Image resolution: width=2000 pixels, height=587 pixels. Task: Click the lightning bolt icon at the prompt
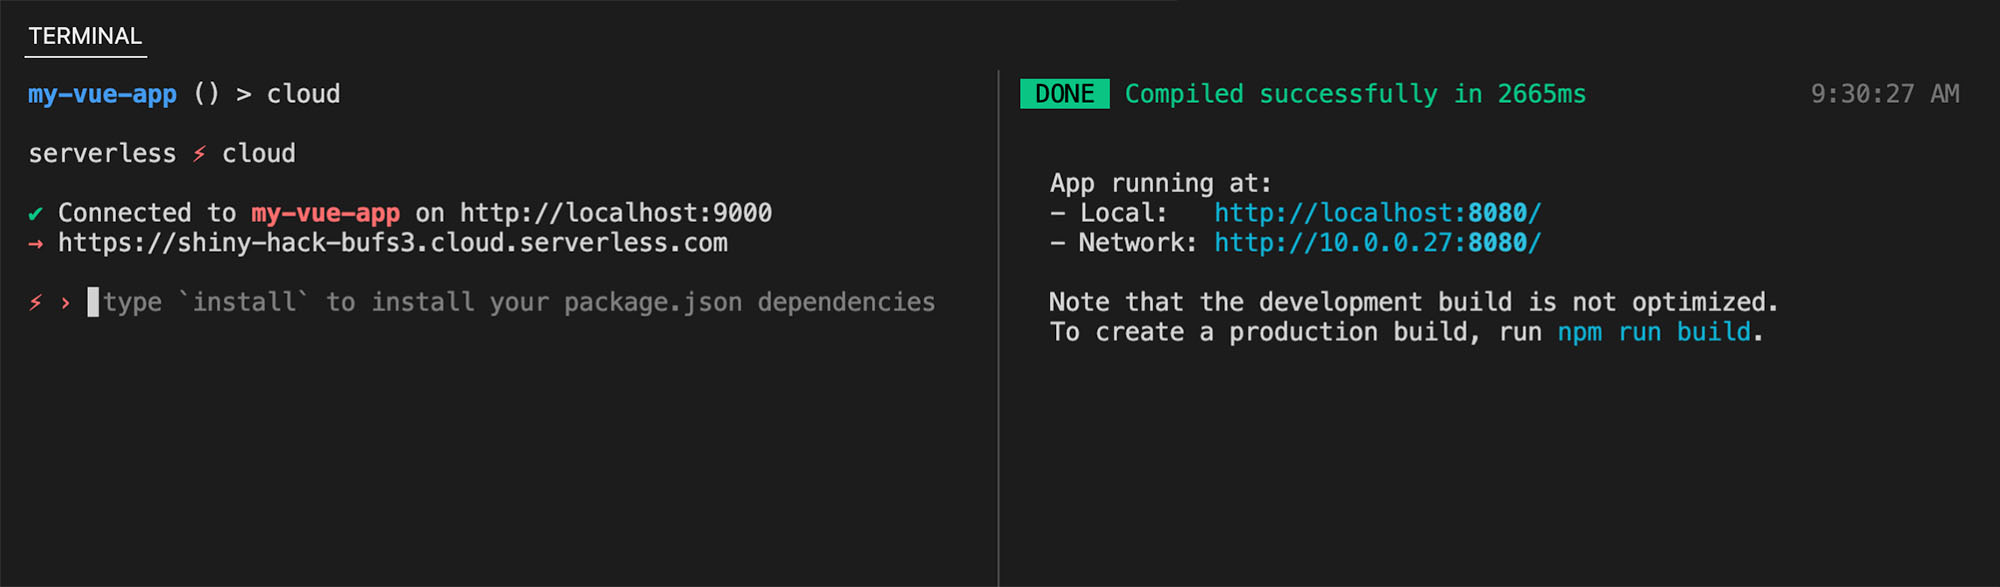(36, 303)
